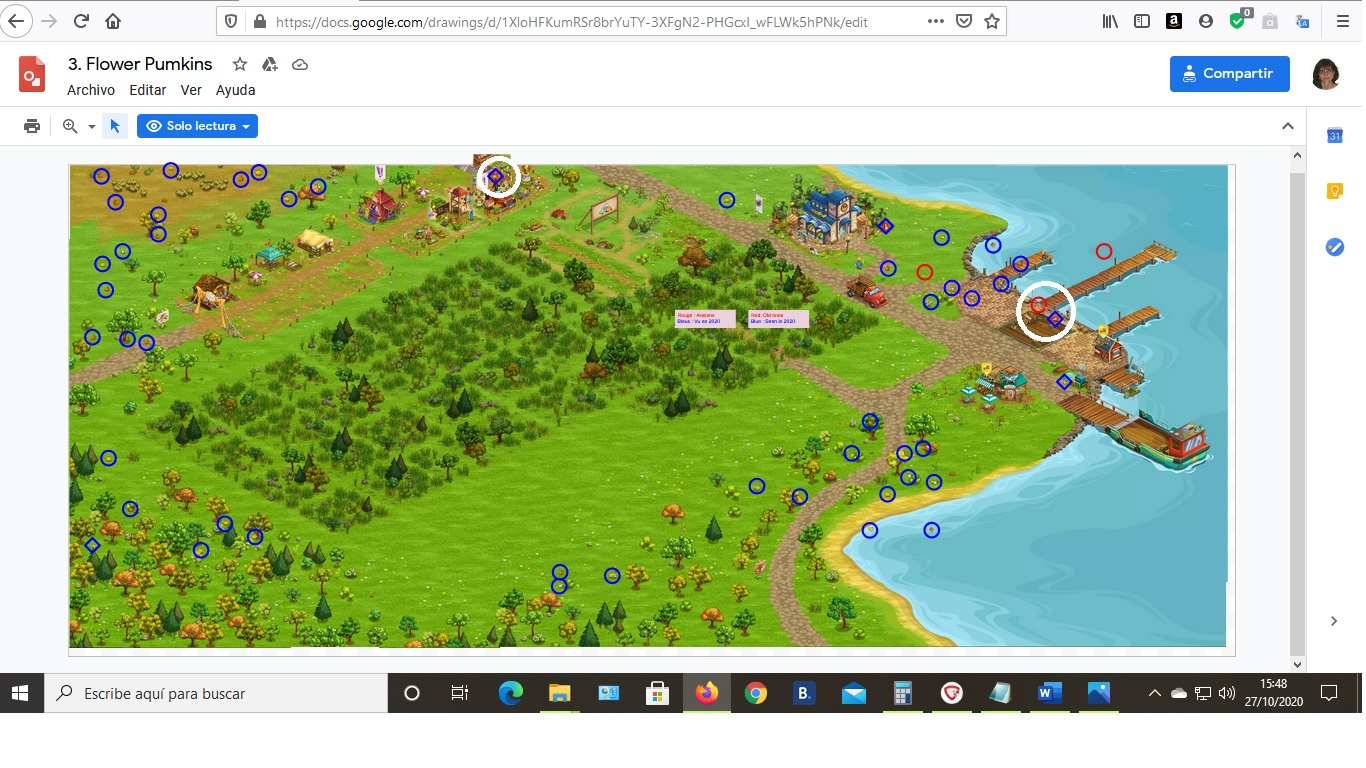Open the Editar menu
Screen dimensions: 1366x768
[148, 90]
